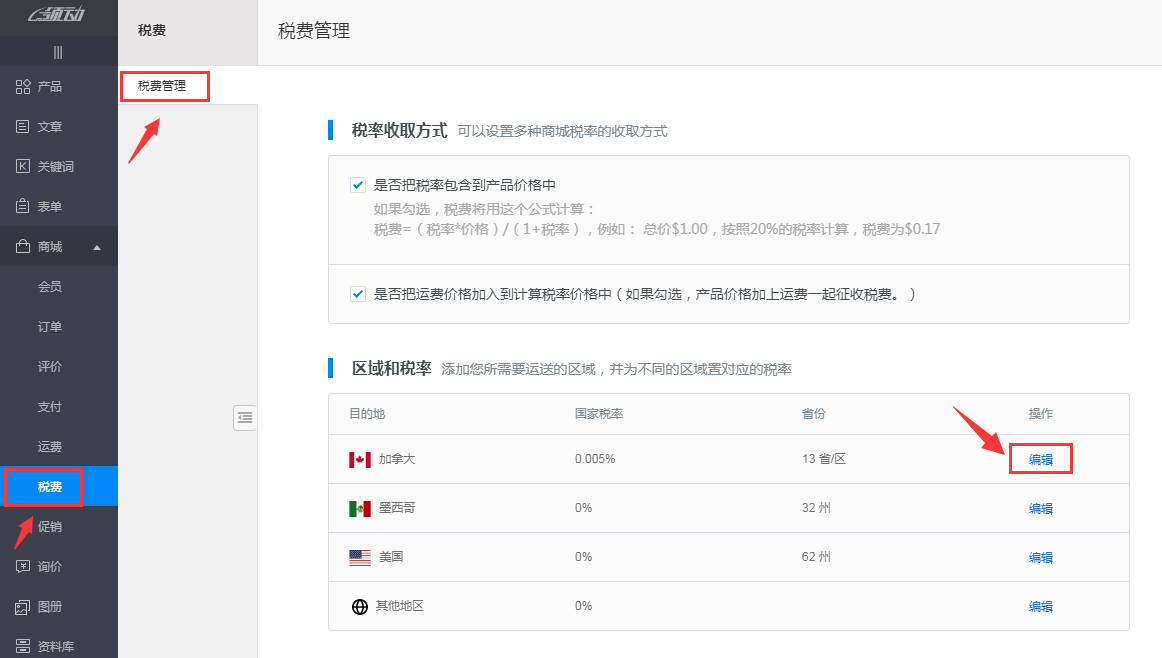Open 订单 orders menu item
Viewport: 1162px width, 658px height.
click(50, 327)
